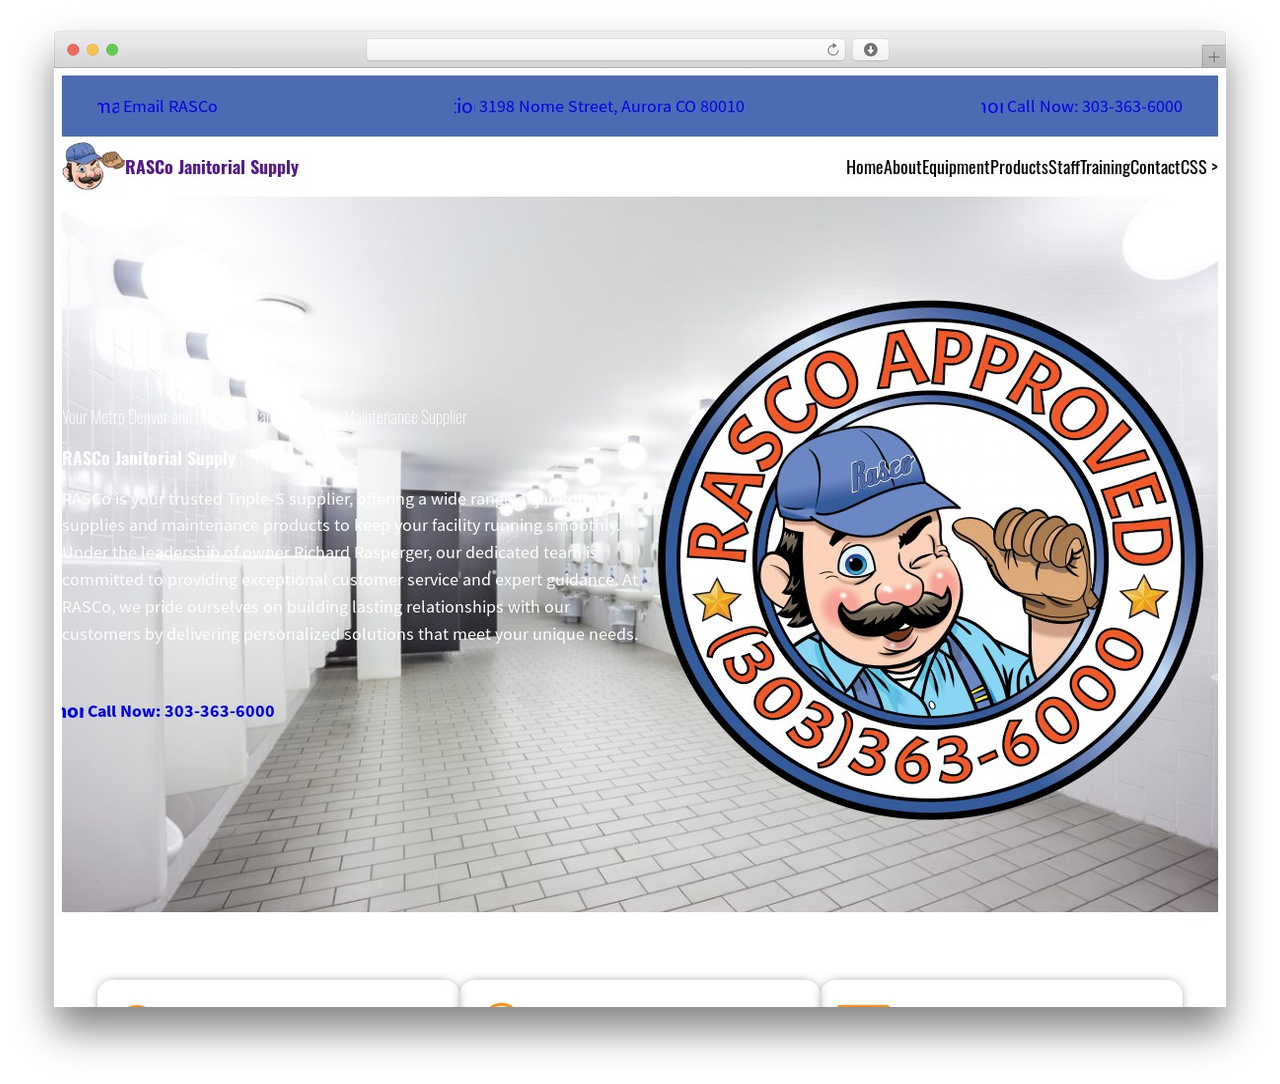The width and height of the screenshot is (1280, 1084).
Task: Click the RASCo mascot logo in header
Action: 93,166
